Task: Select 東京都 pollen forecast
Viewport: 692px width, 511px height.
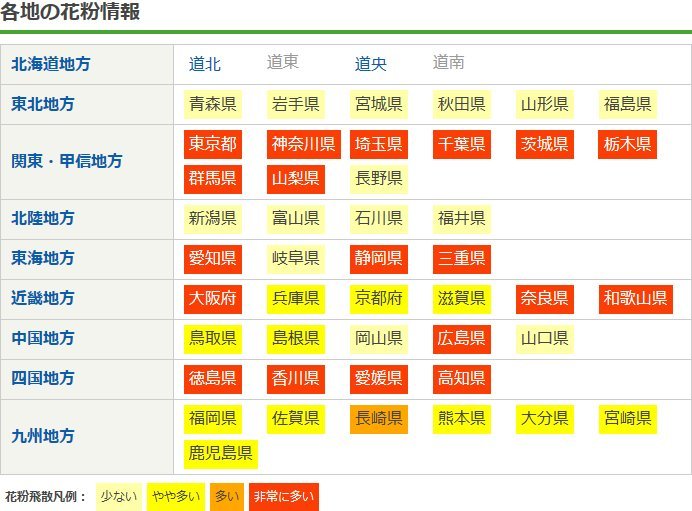Action: [x=213, y=144]
